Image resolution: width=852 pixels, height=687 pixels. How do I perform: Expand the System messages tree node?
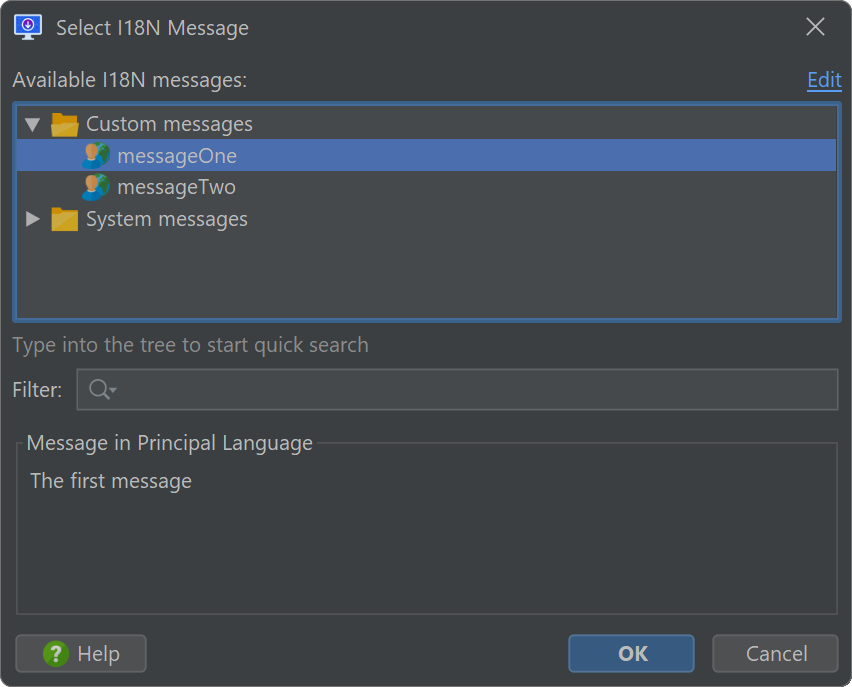click(33, 219)
